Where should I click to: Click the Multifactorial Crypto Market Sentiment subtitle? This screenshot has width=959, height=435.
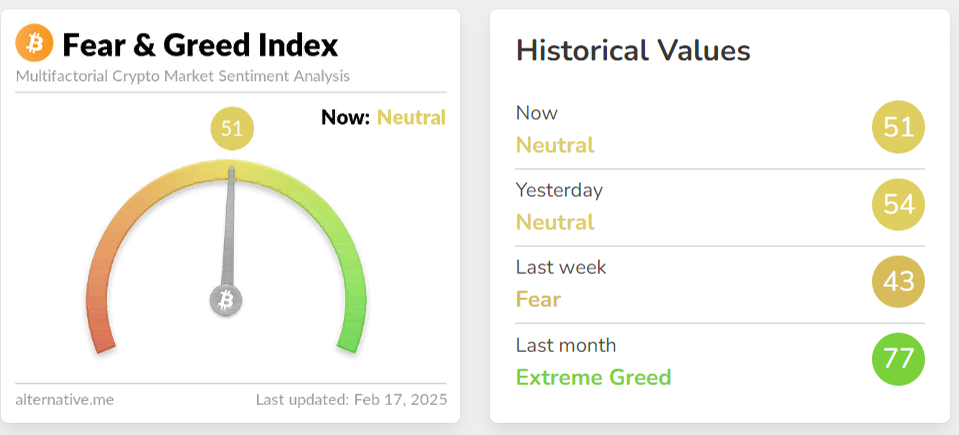pyautogui.click(x=182, y=76)
